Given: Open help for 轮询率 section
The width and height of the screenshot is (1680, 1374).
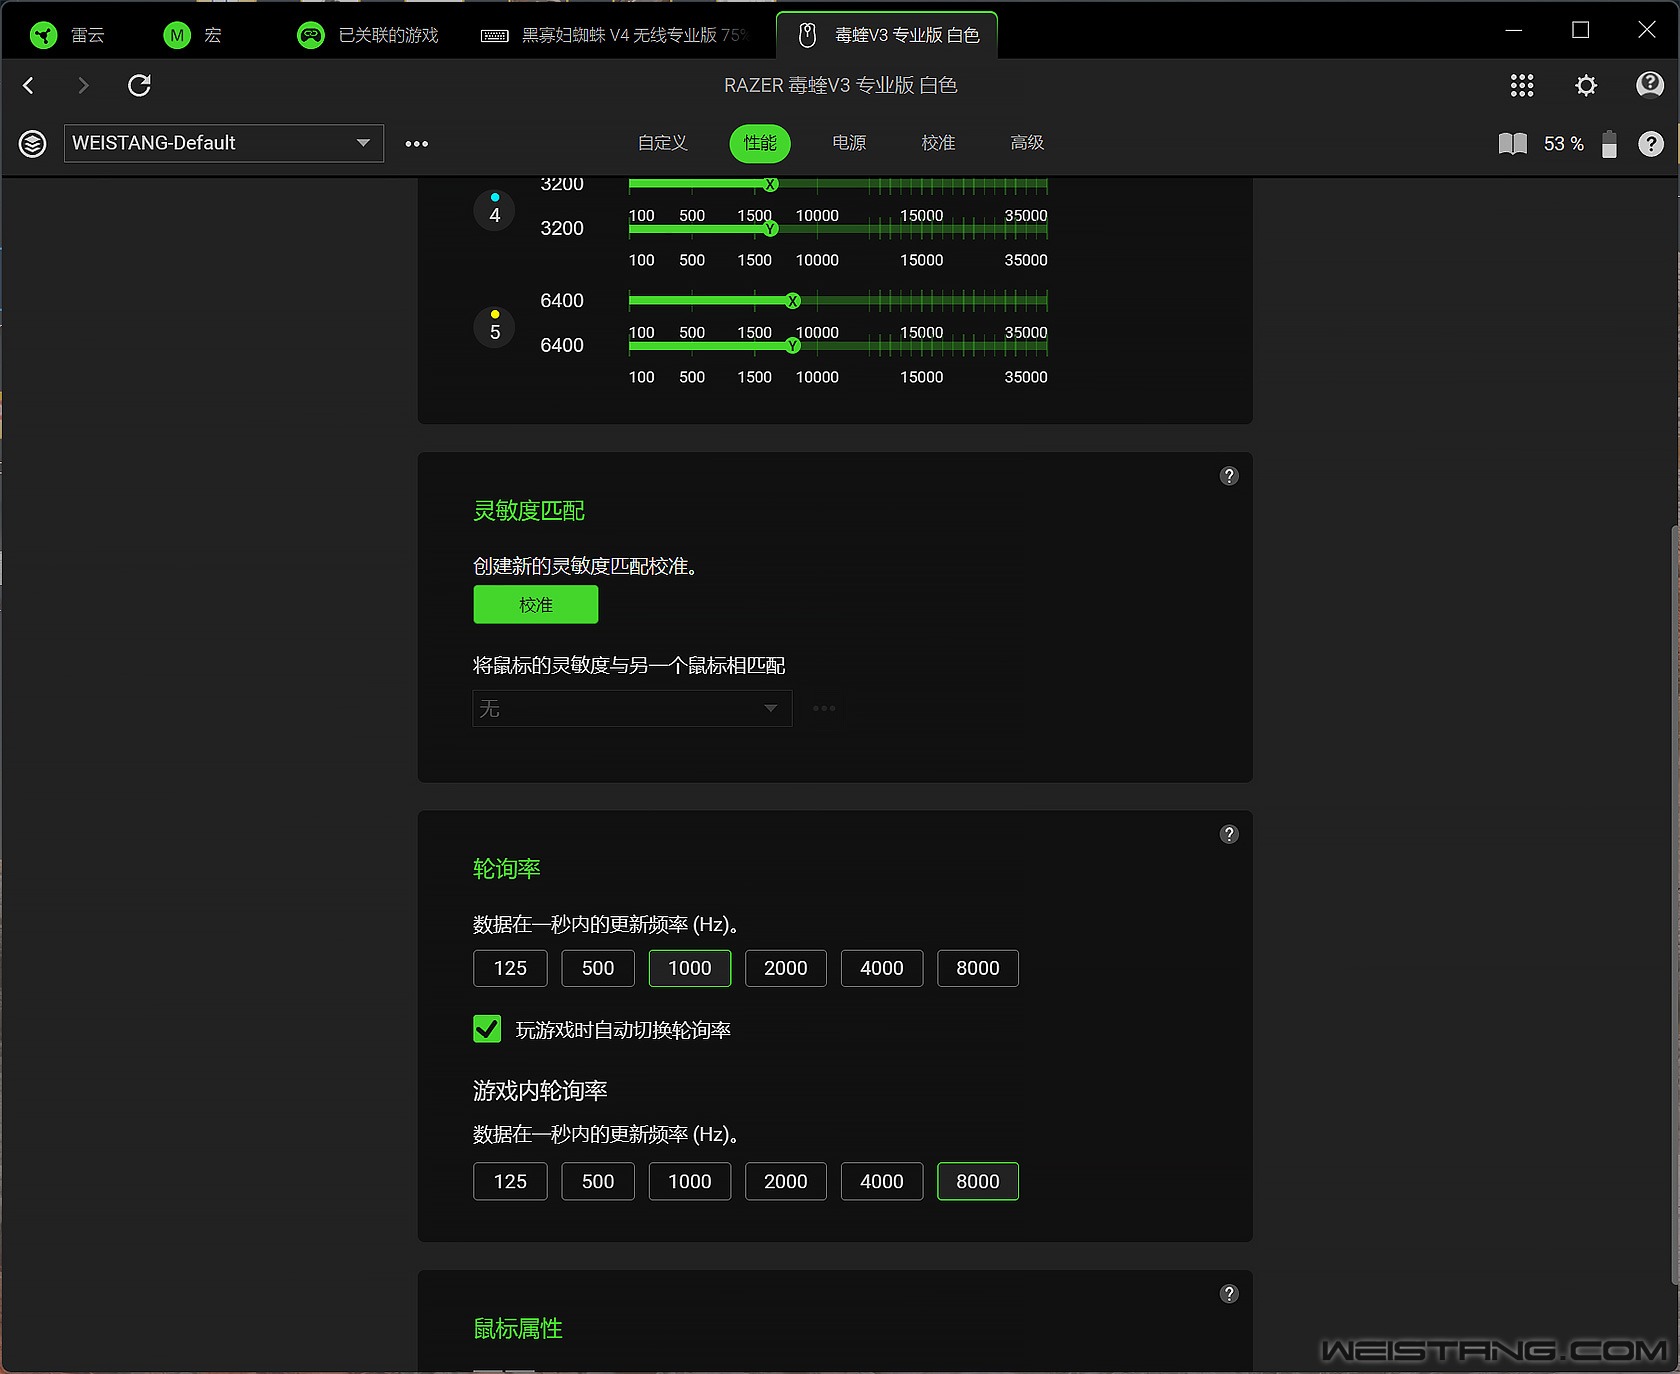Looking at the screenshot, I should (x=1229, y=834).
